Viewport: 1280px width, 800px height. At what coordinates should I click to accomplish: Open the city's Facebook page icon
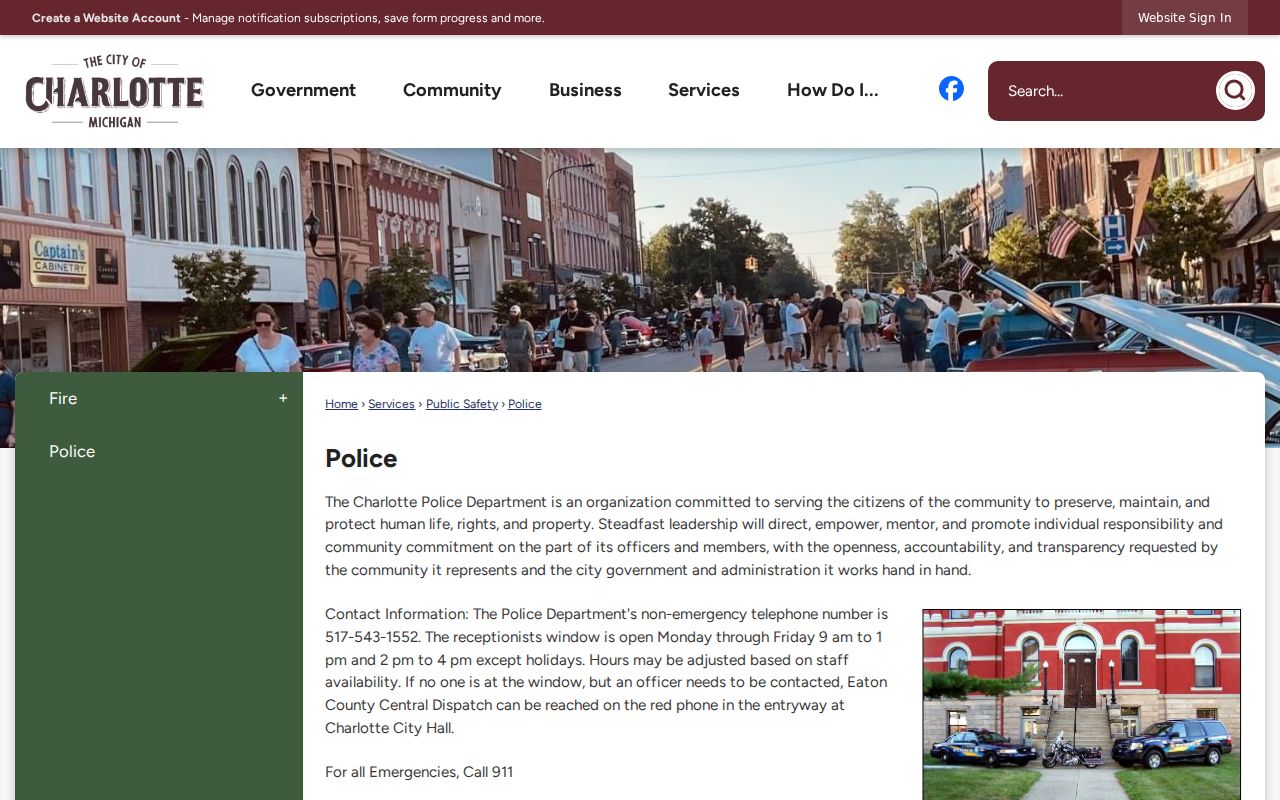[x=951, y=89]
